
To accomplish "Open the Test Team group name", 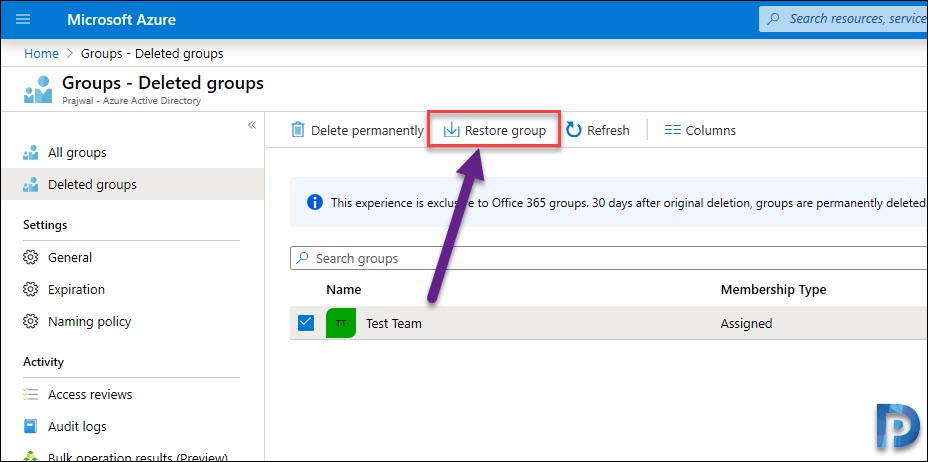I will (394, 324).
